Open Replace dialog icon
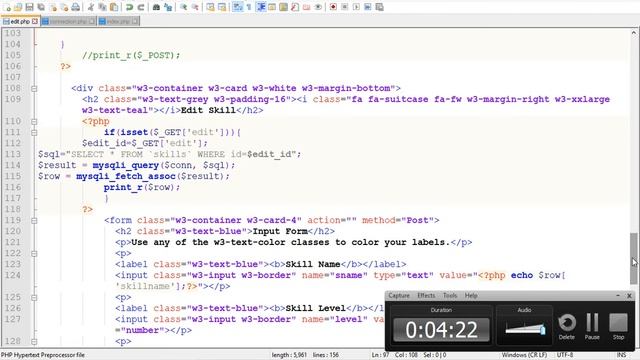Image resolution: width=640 pixels, height=360 pixels. point(168,7)
